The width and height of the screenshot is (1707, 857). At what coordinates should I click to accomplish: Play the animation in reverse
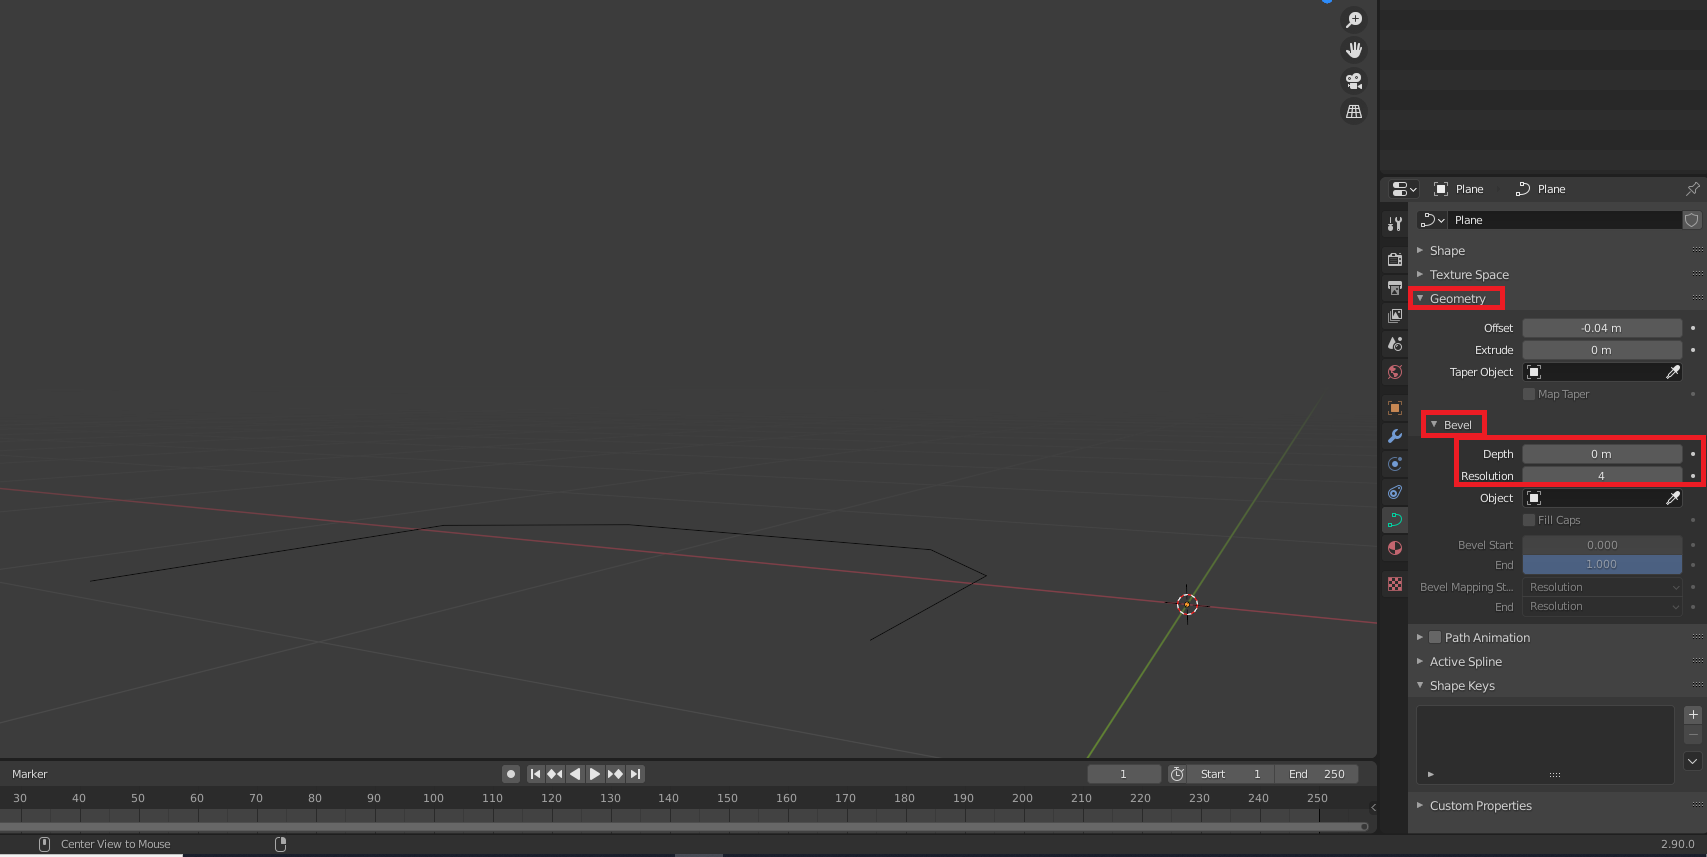click(x=575, y=774)
